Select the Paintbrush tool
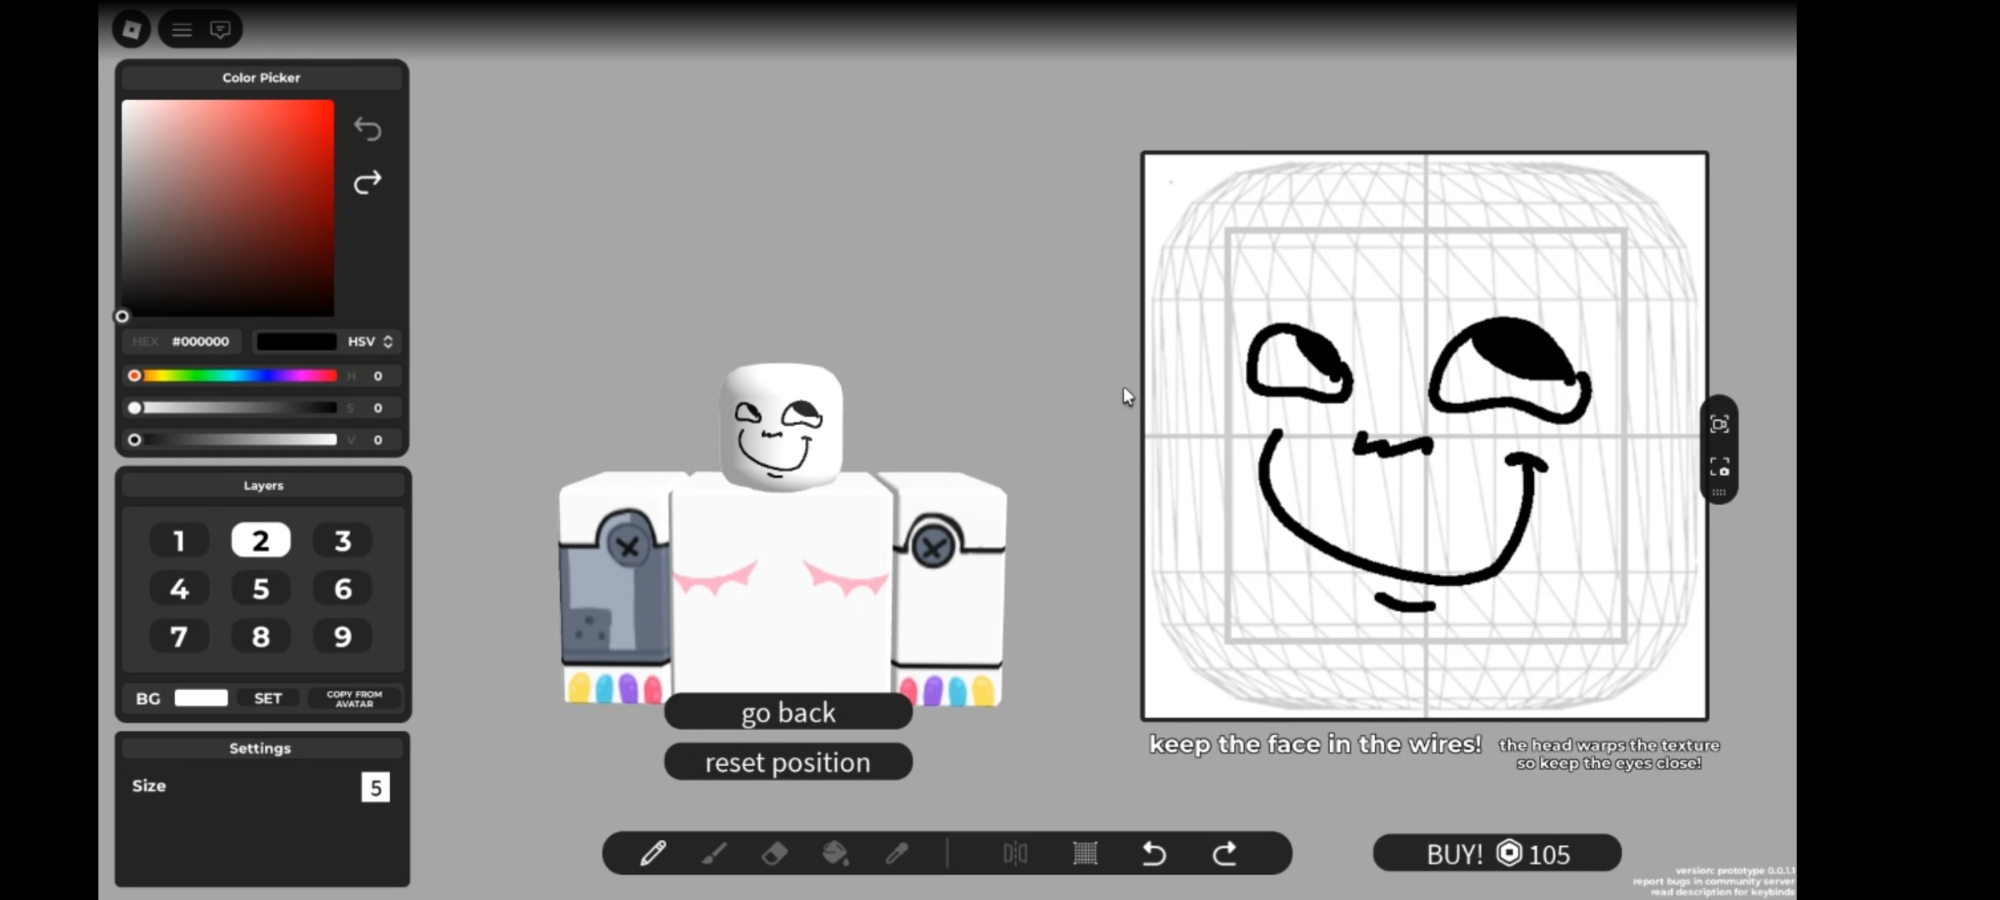The width and height of the screenshot is (2000, 900). pos(714,853)
